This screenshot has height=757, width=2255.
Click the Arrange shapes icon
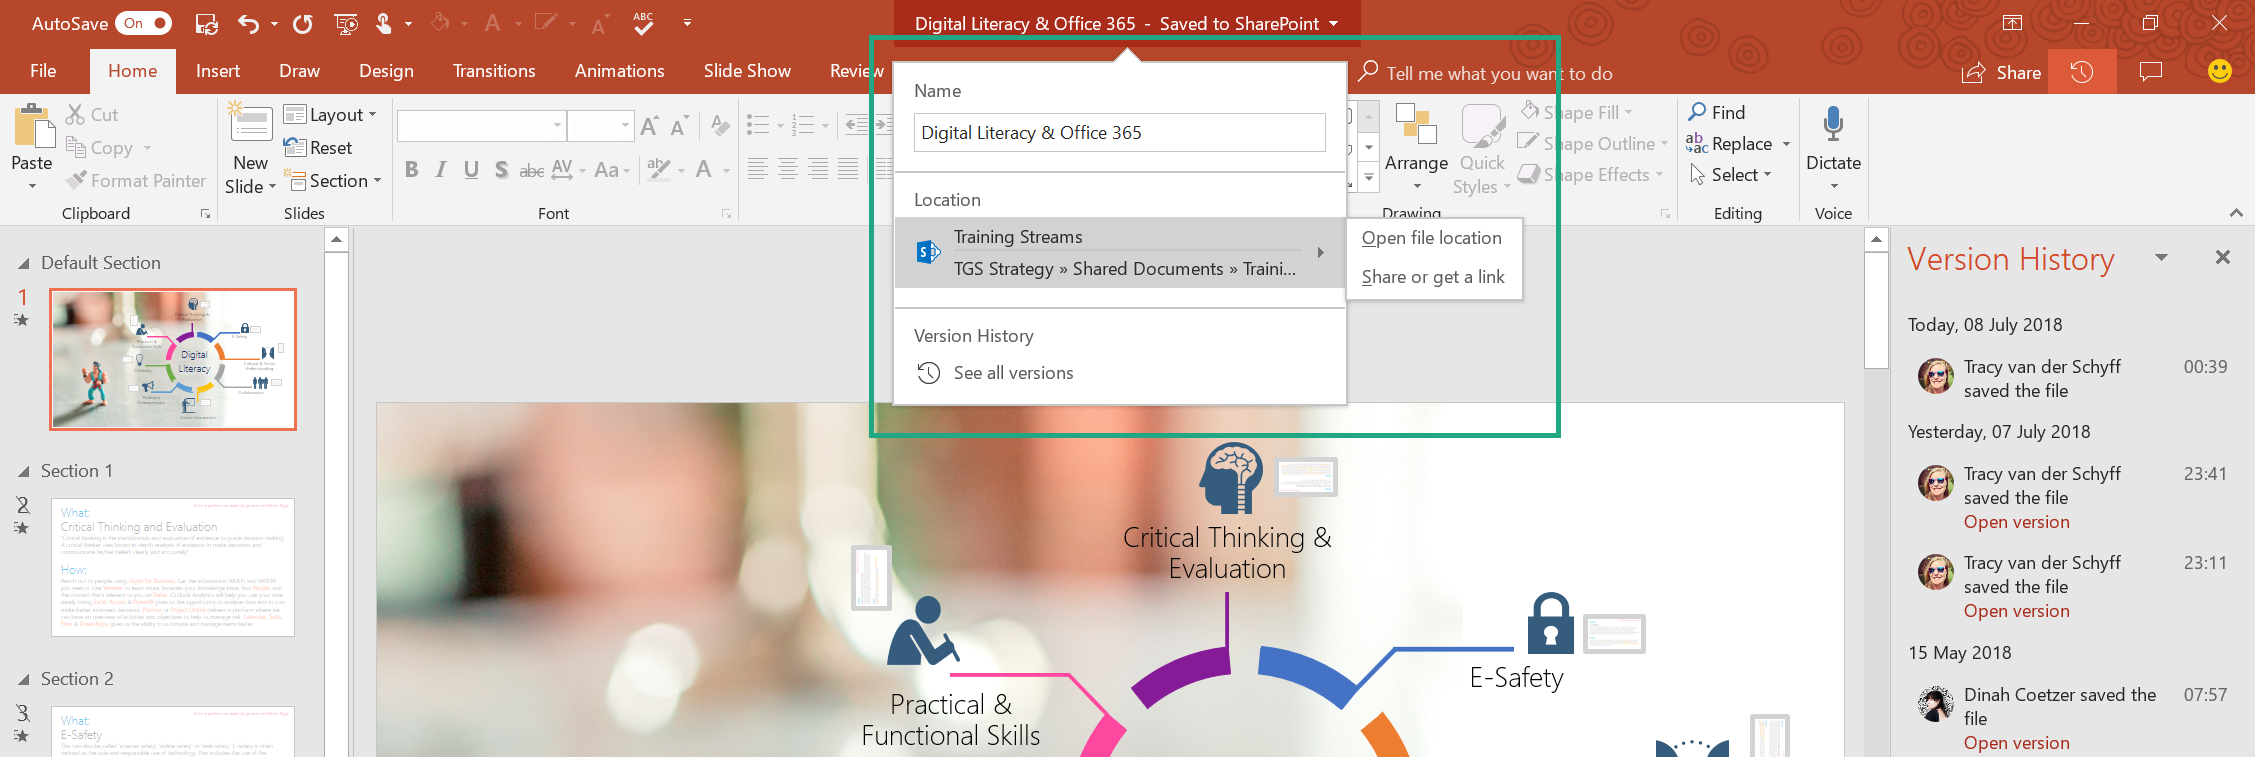tap(1415, 125)
